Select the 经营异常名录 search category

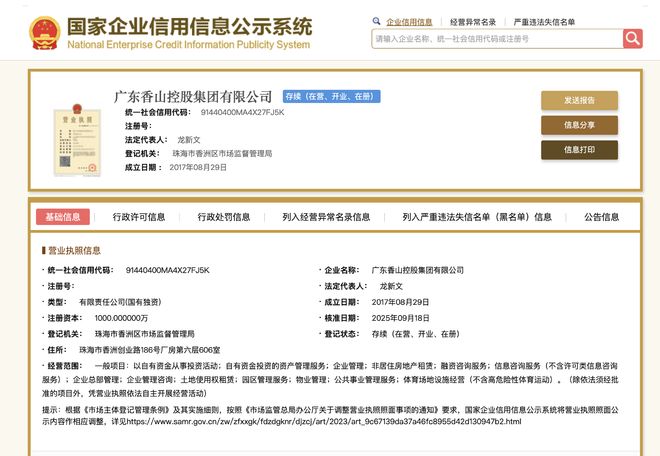coord(473,22)
